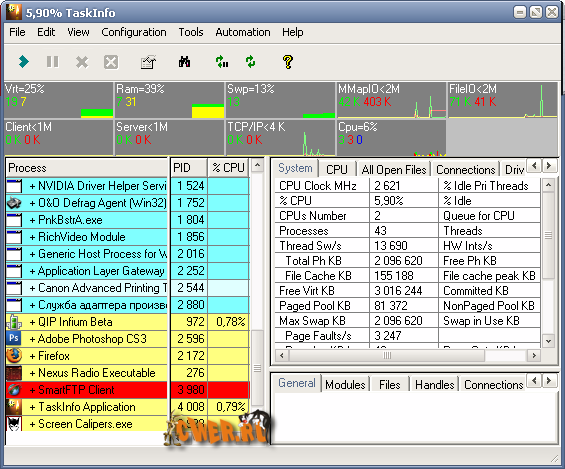Click the NVIDIA Driver Helper window icon
The width and height of the screenshot is (565, 469).
[x=14, y=186]
